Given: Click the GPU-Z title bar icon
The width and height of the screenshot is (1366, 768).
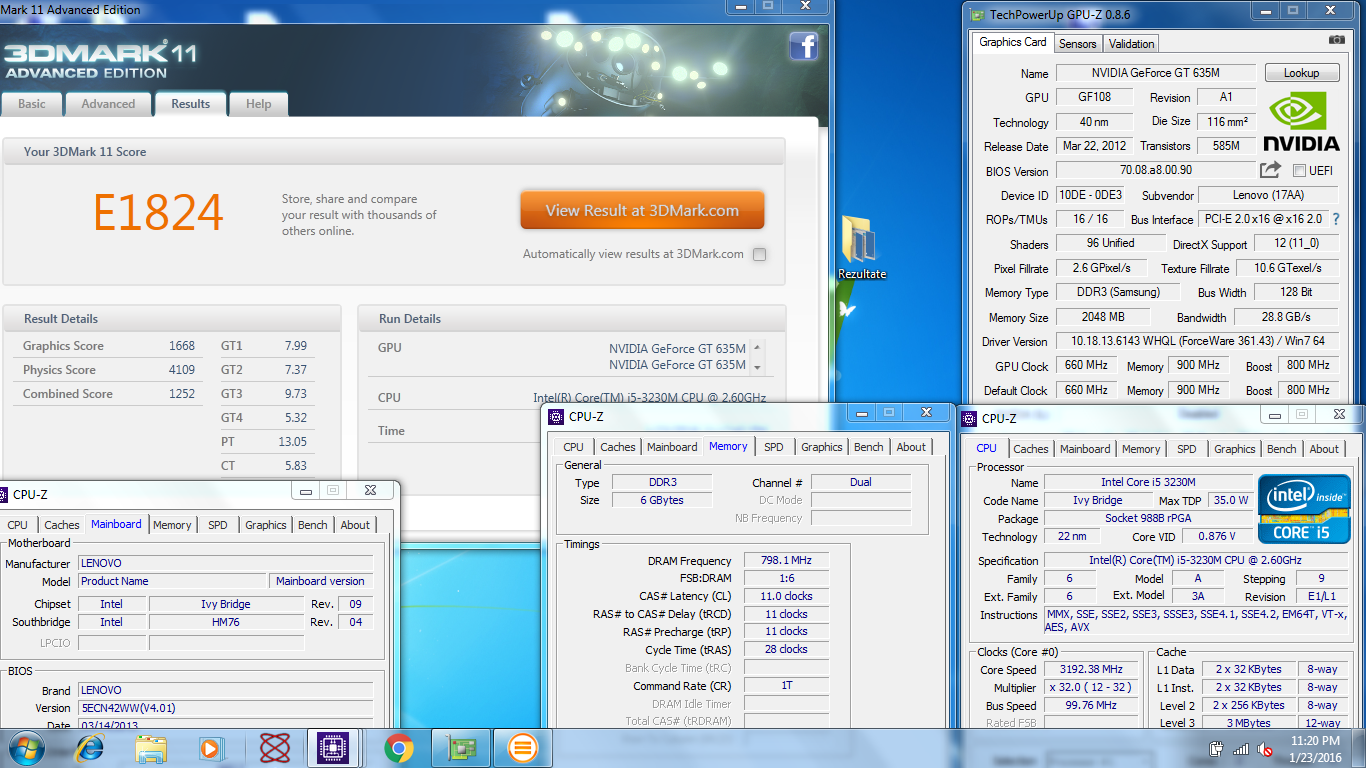Looking at the screenshot, I should 976,15.
